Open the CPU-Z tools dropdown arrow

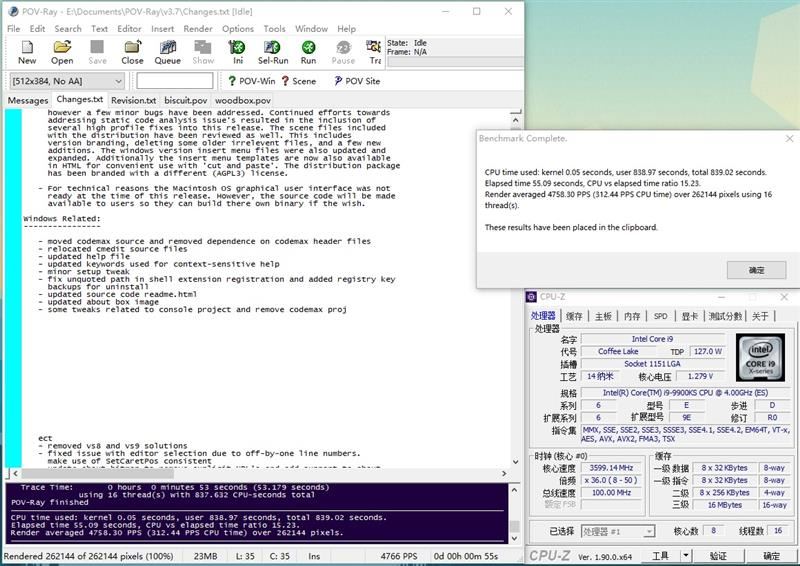[686, 555]
